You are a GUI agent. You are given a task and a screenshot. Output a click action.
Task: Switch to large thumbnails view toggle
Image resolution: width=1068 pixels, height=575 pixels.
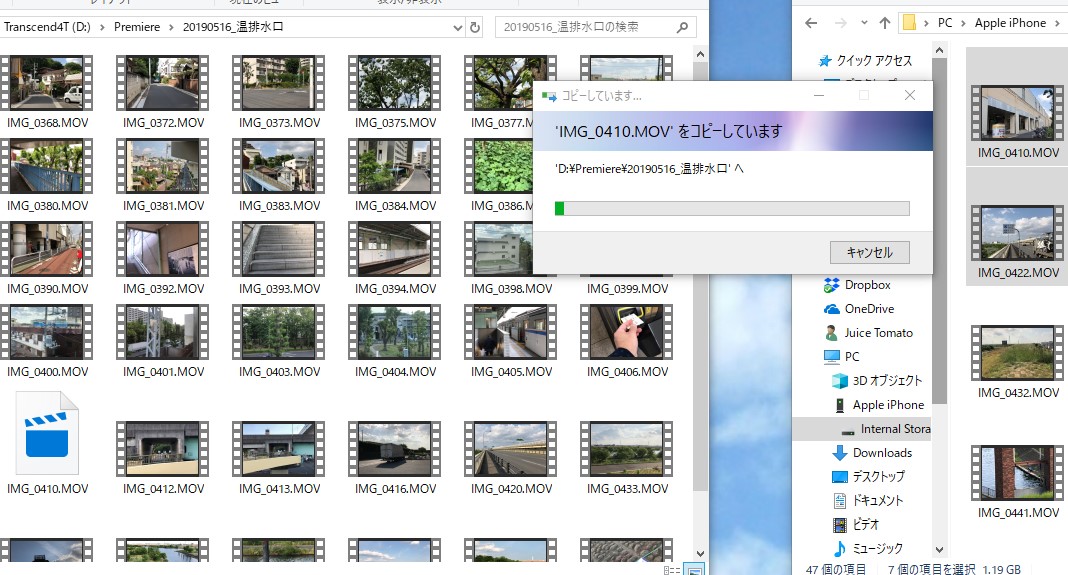coord(693,569)
